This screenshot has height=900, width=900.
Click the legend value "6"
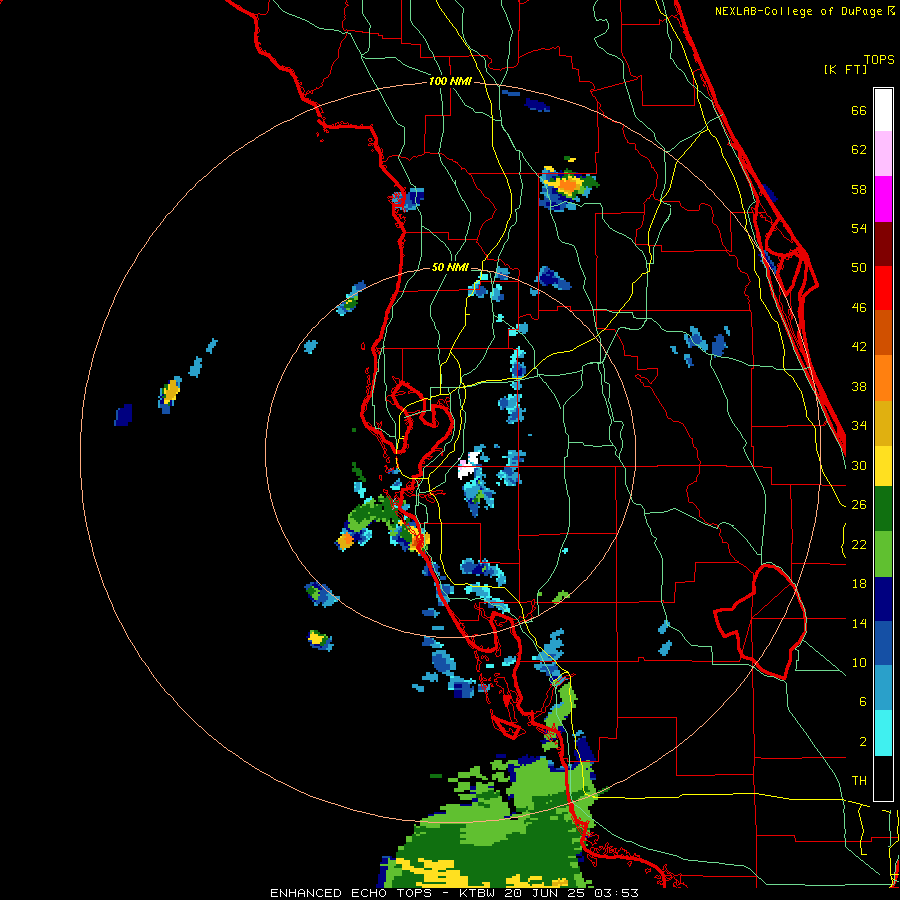pos(863,701)
